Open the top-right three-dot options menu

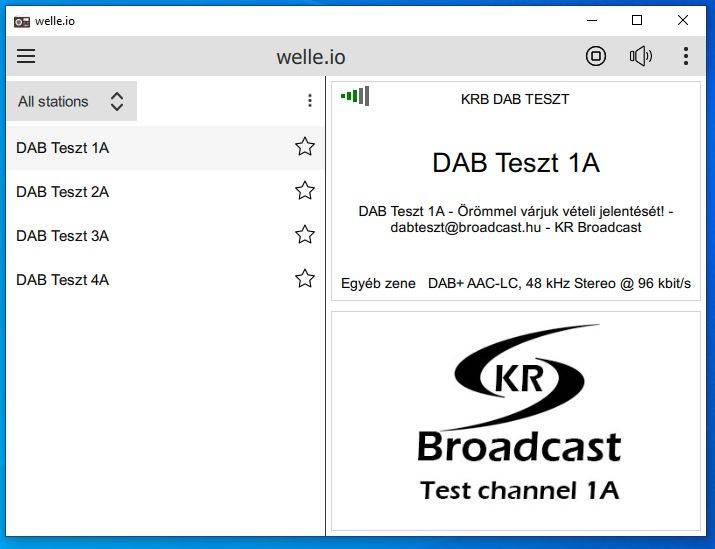coord(685,56)
